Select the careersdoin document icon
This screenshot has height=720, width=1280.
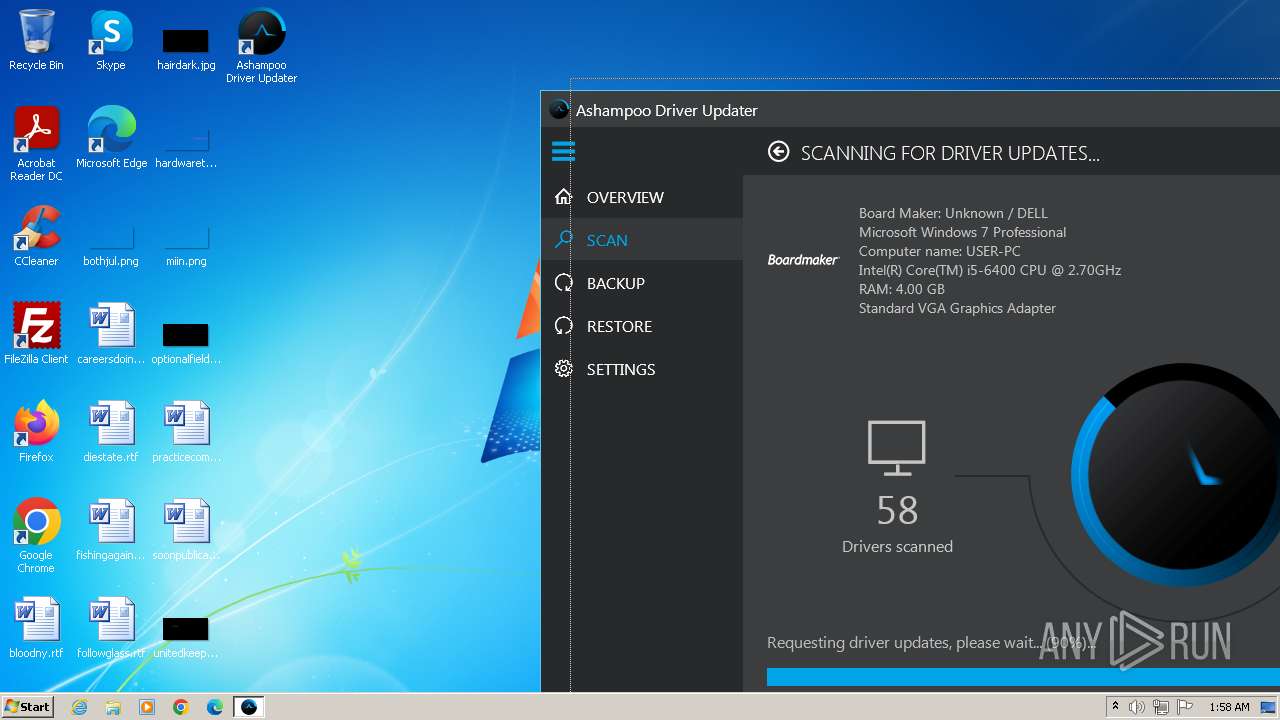click(111, 334)
